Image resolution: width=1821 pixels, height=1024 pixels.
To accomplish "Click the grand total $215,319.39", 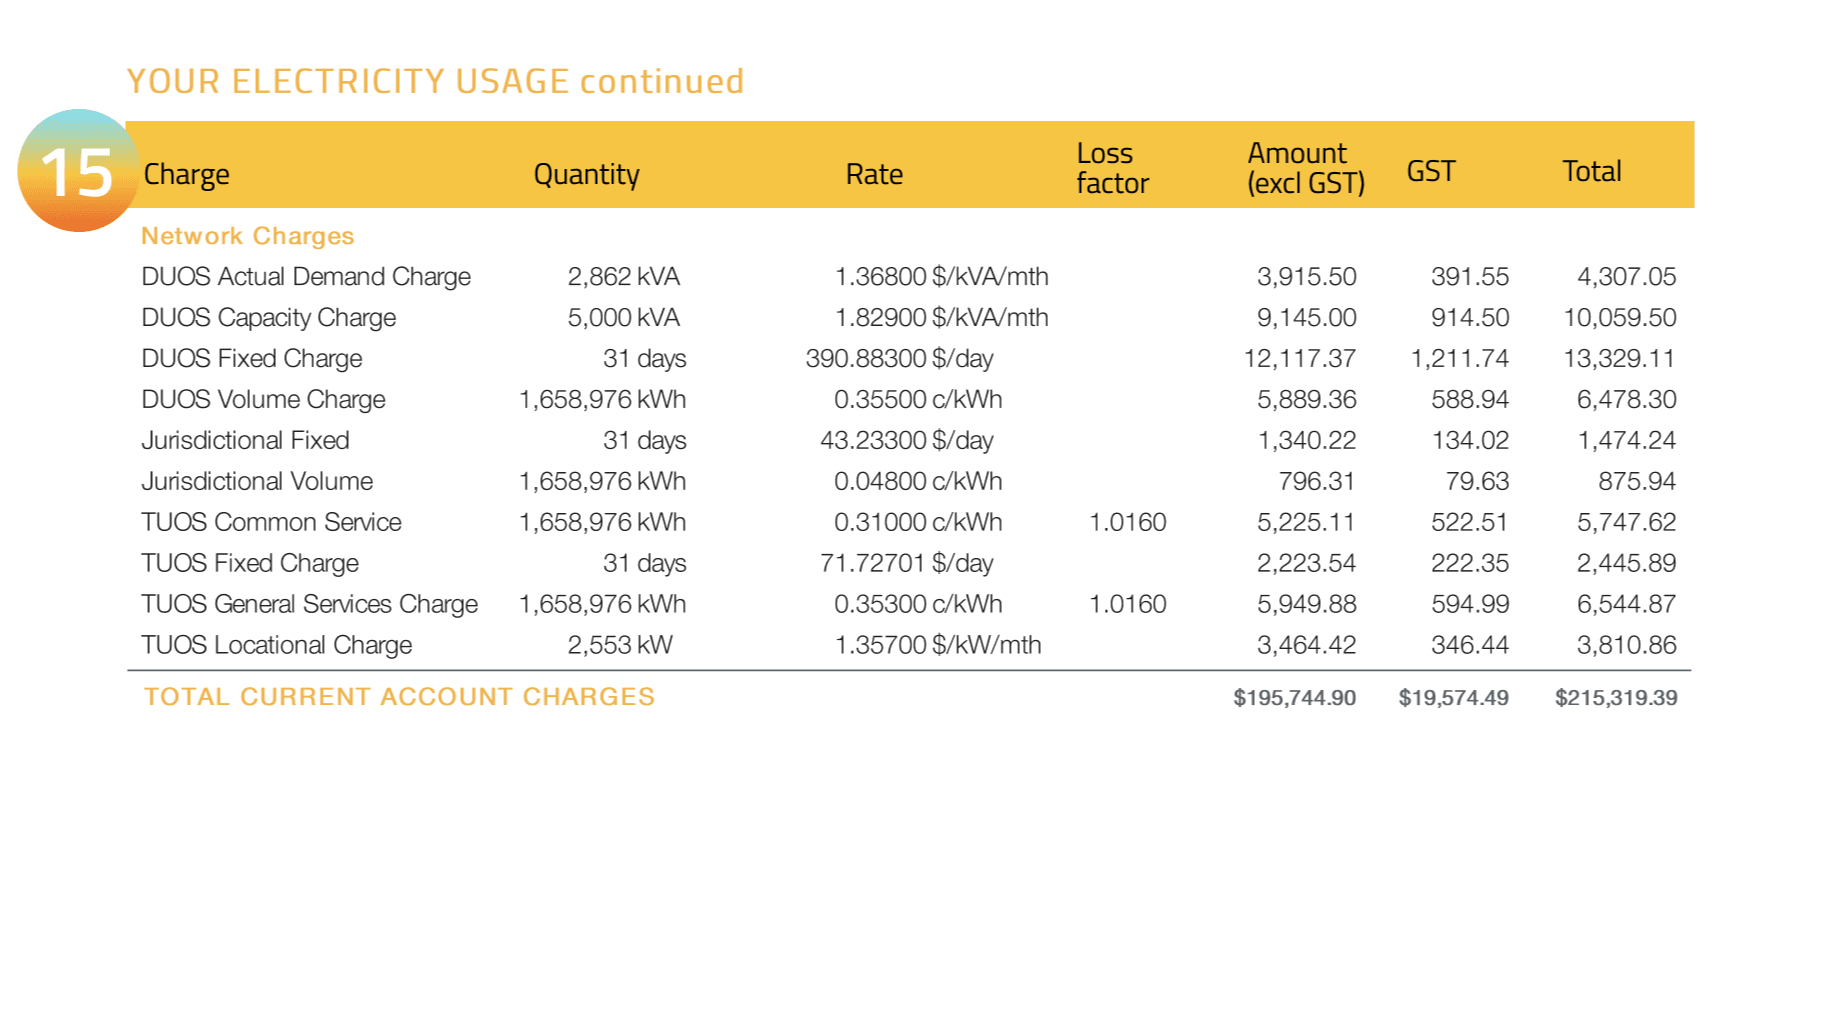I will [1616, 698].
